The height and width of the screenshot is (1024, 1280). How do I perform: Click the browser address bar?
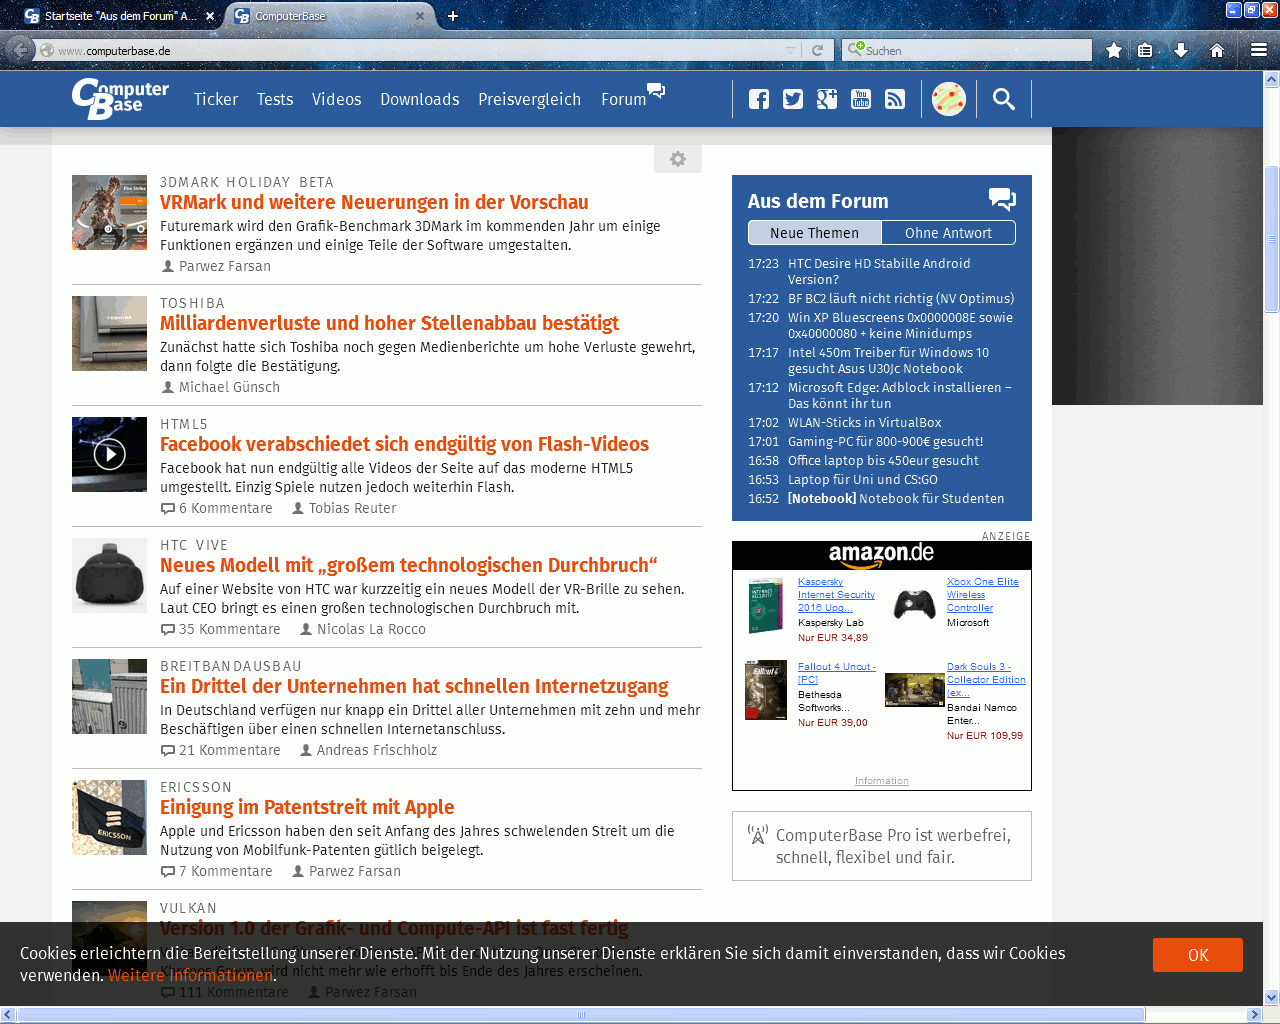pos(420,50)
